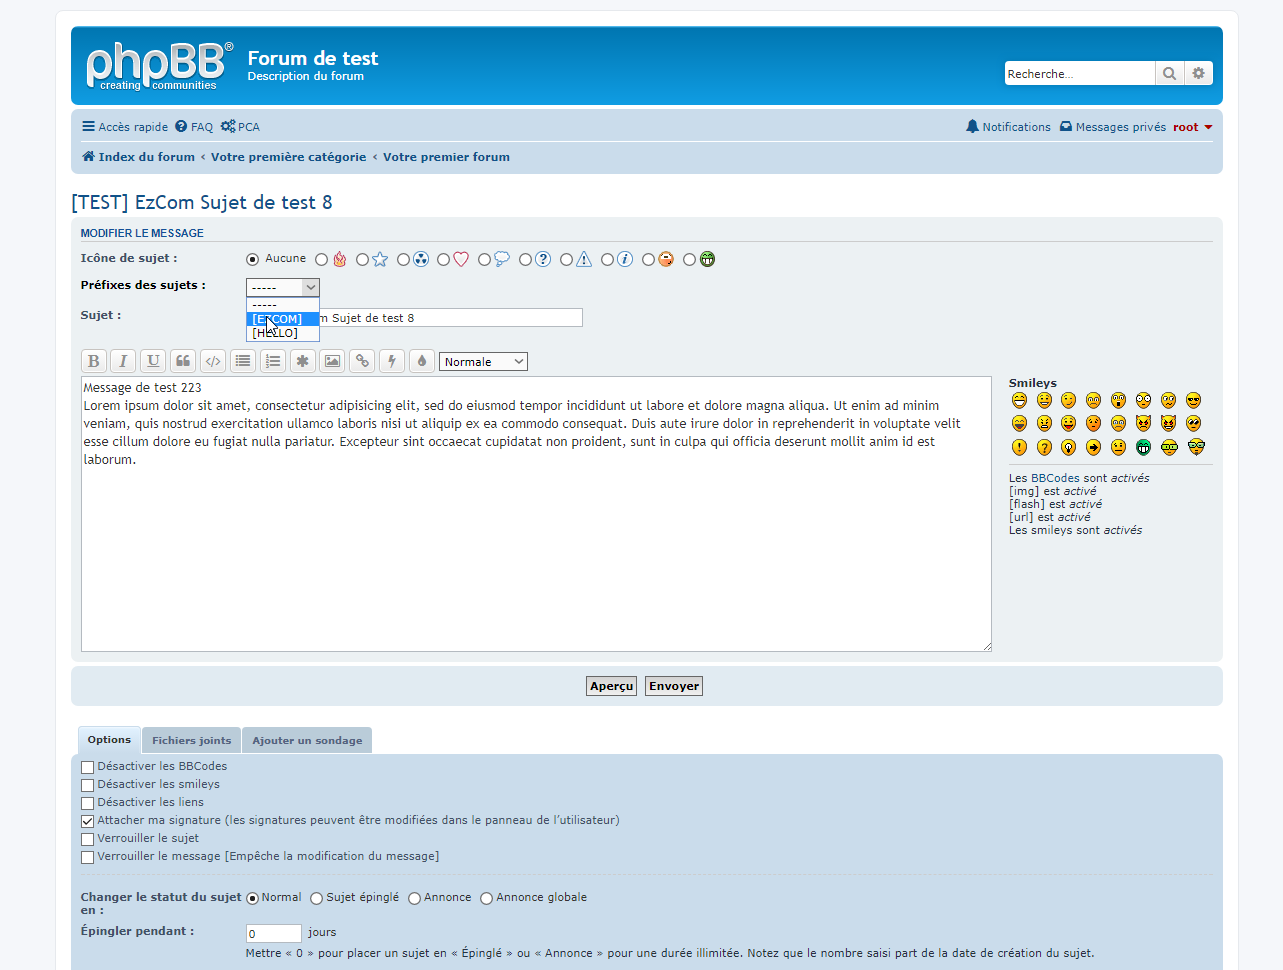Set topic status to 'Sujet épinglé'
The width and height of the screenshot is (1283, 970).
click(317, 898)
